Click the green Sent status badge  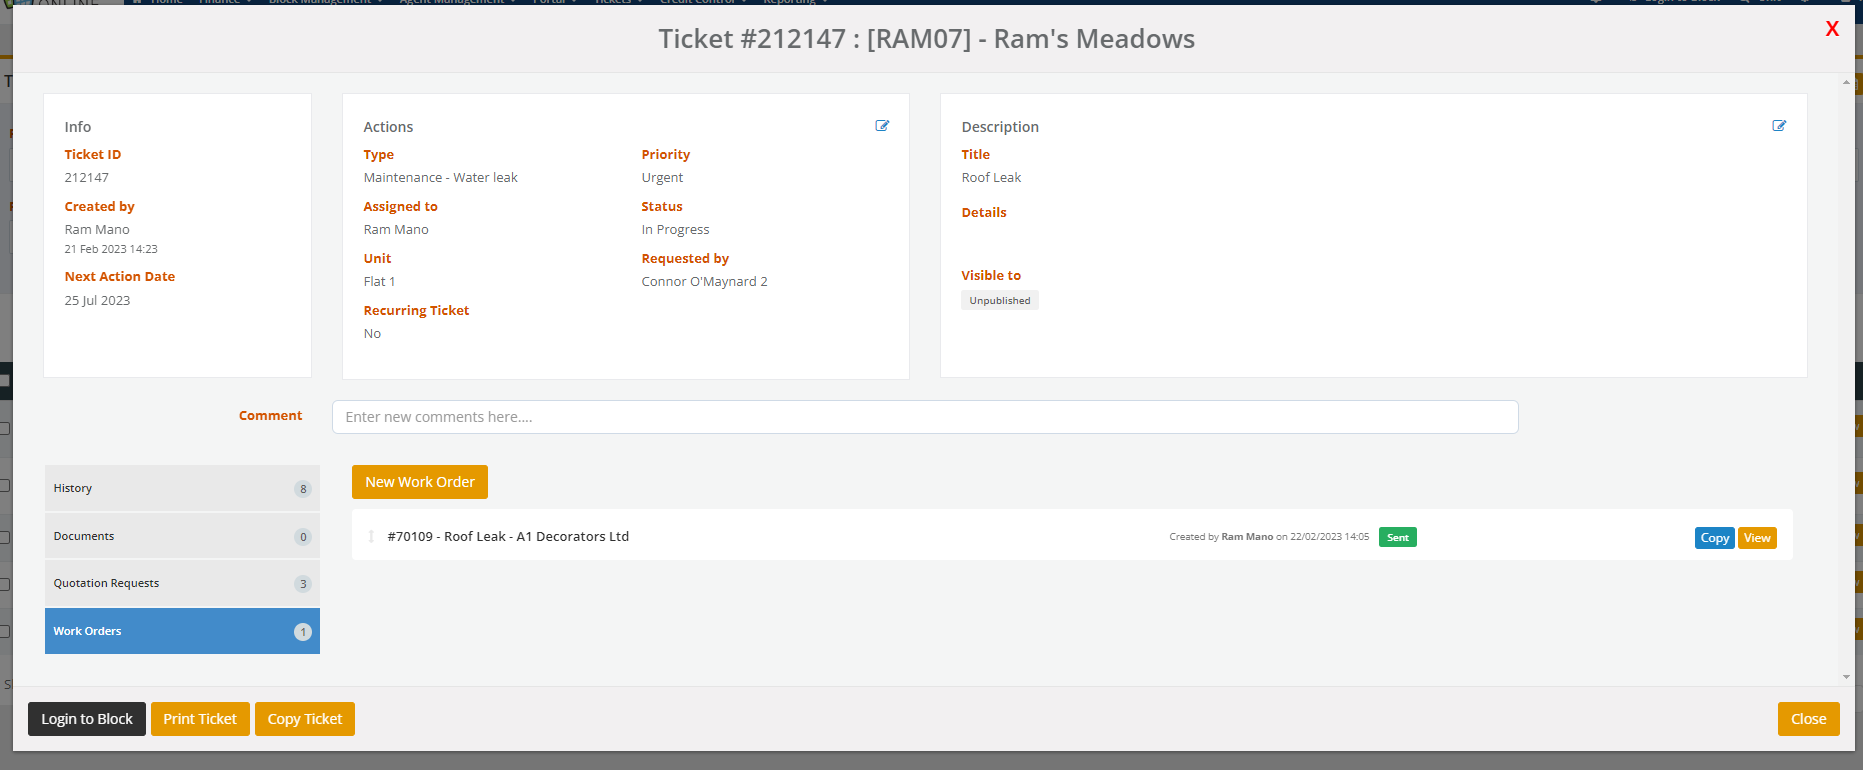pyautogui.click(x=1398, y=537)
